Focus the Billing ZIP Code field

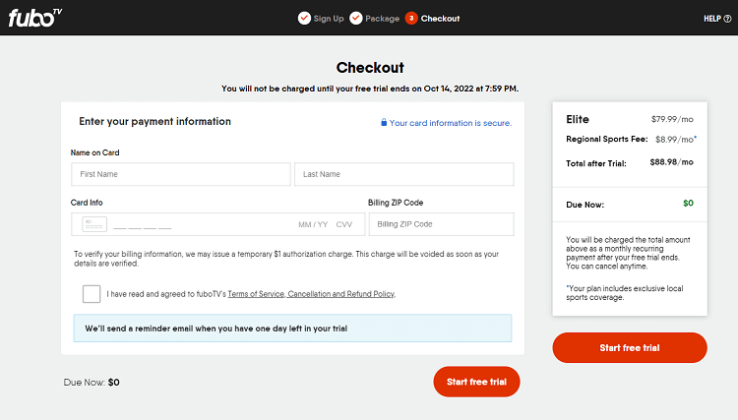(x=441, y=224)
